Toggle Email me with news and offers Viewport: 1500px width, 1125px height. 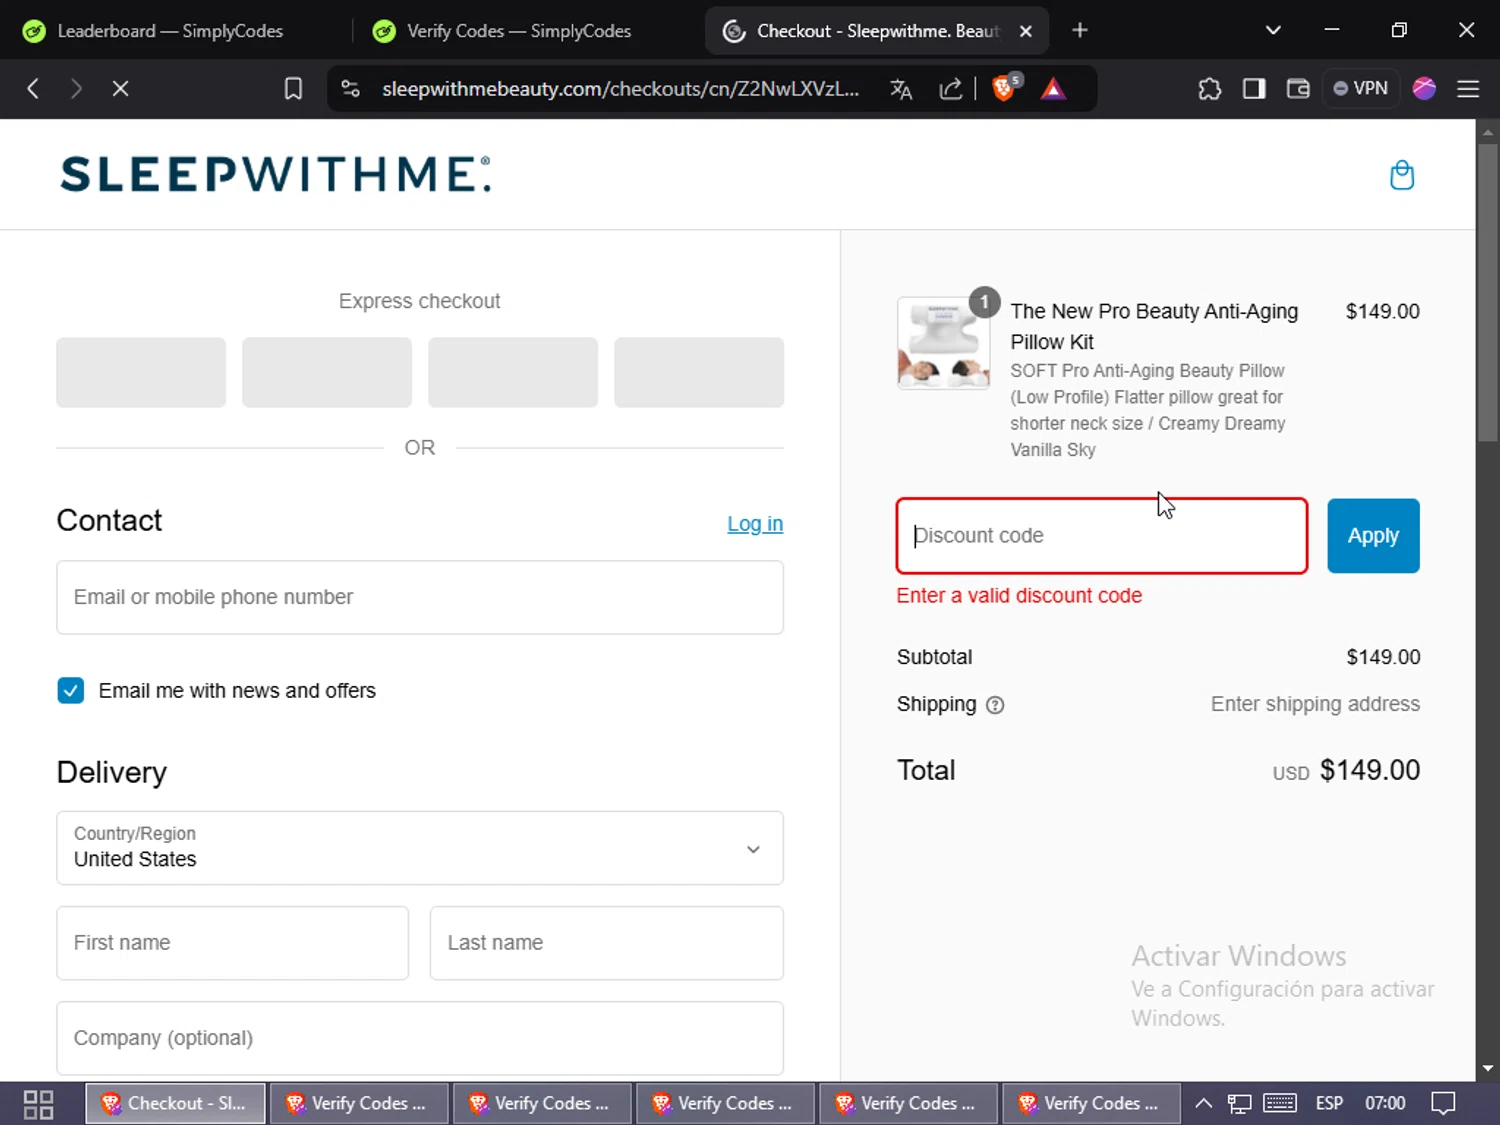coord(71,691)
